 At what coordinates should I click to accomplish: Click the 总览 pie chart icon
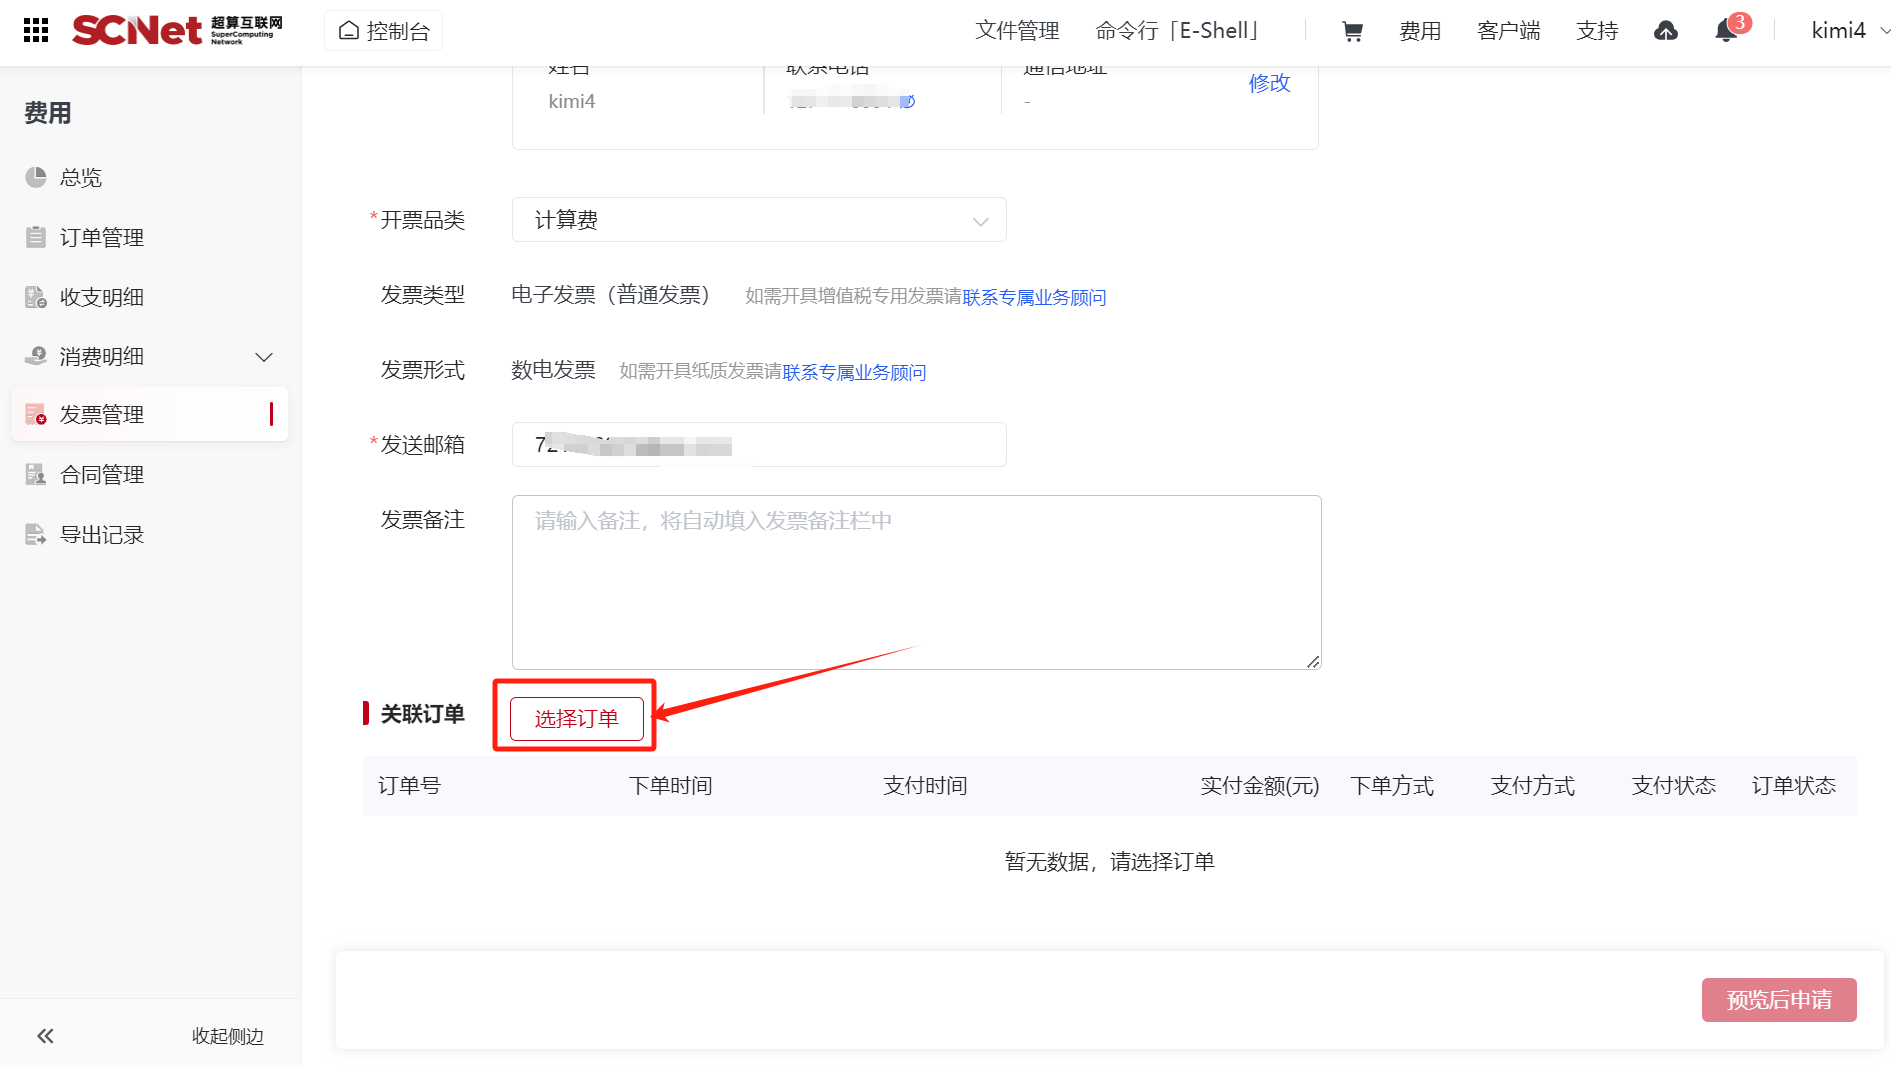tap(36, 177)
